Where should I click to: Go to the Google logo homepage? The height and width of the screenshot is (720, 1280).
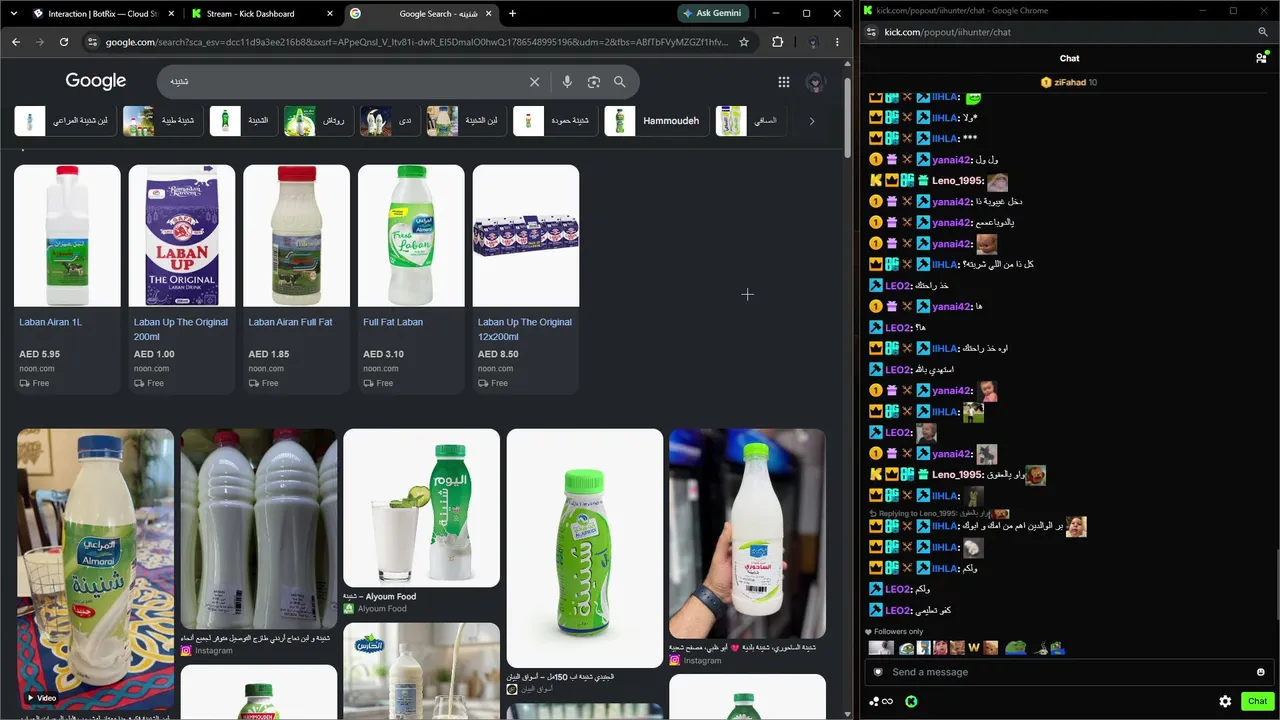pyautogui.click(x=96, y=81)
